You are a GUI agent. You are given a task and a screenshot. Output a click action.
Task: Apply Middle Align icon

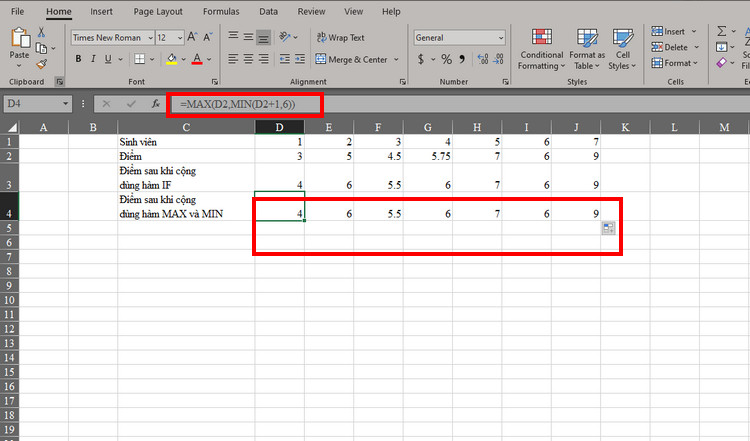tap(248, 36)
